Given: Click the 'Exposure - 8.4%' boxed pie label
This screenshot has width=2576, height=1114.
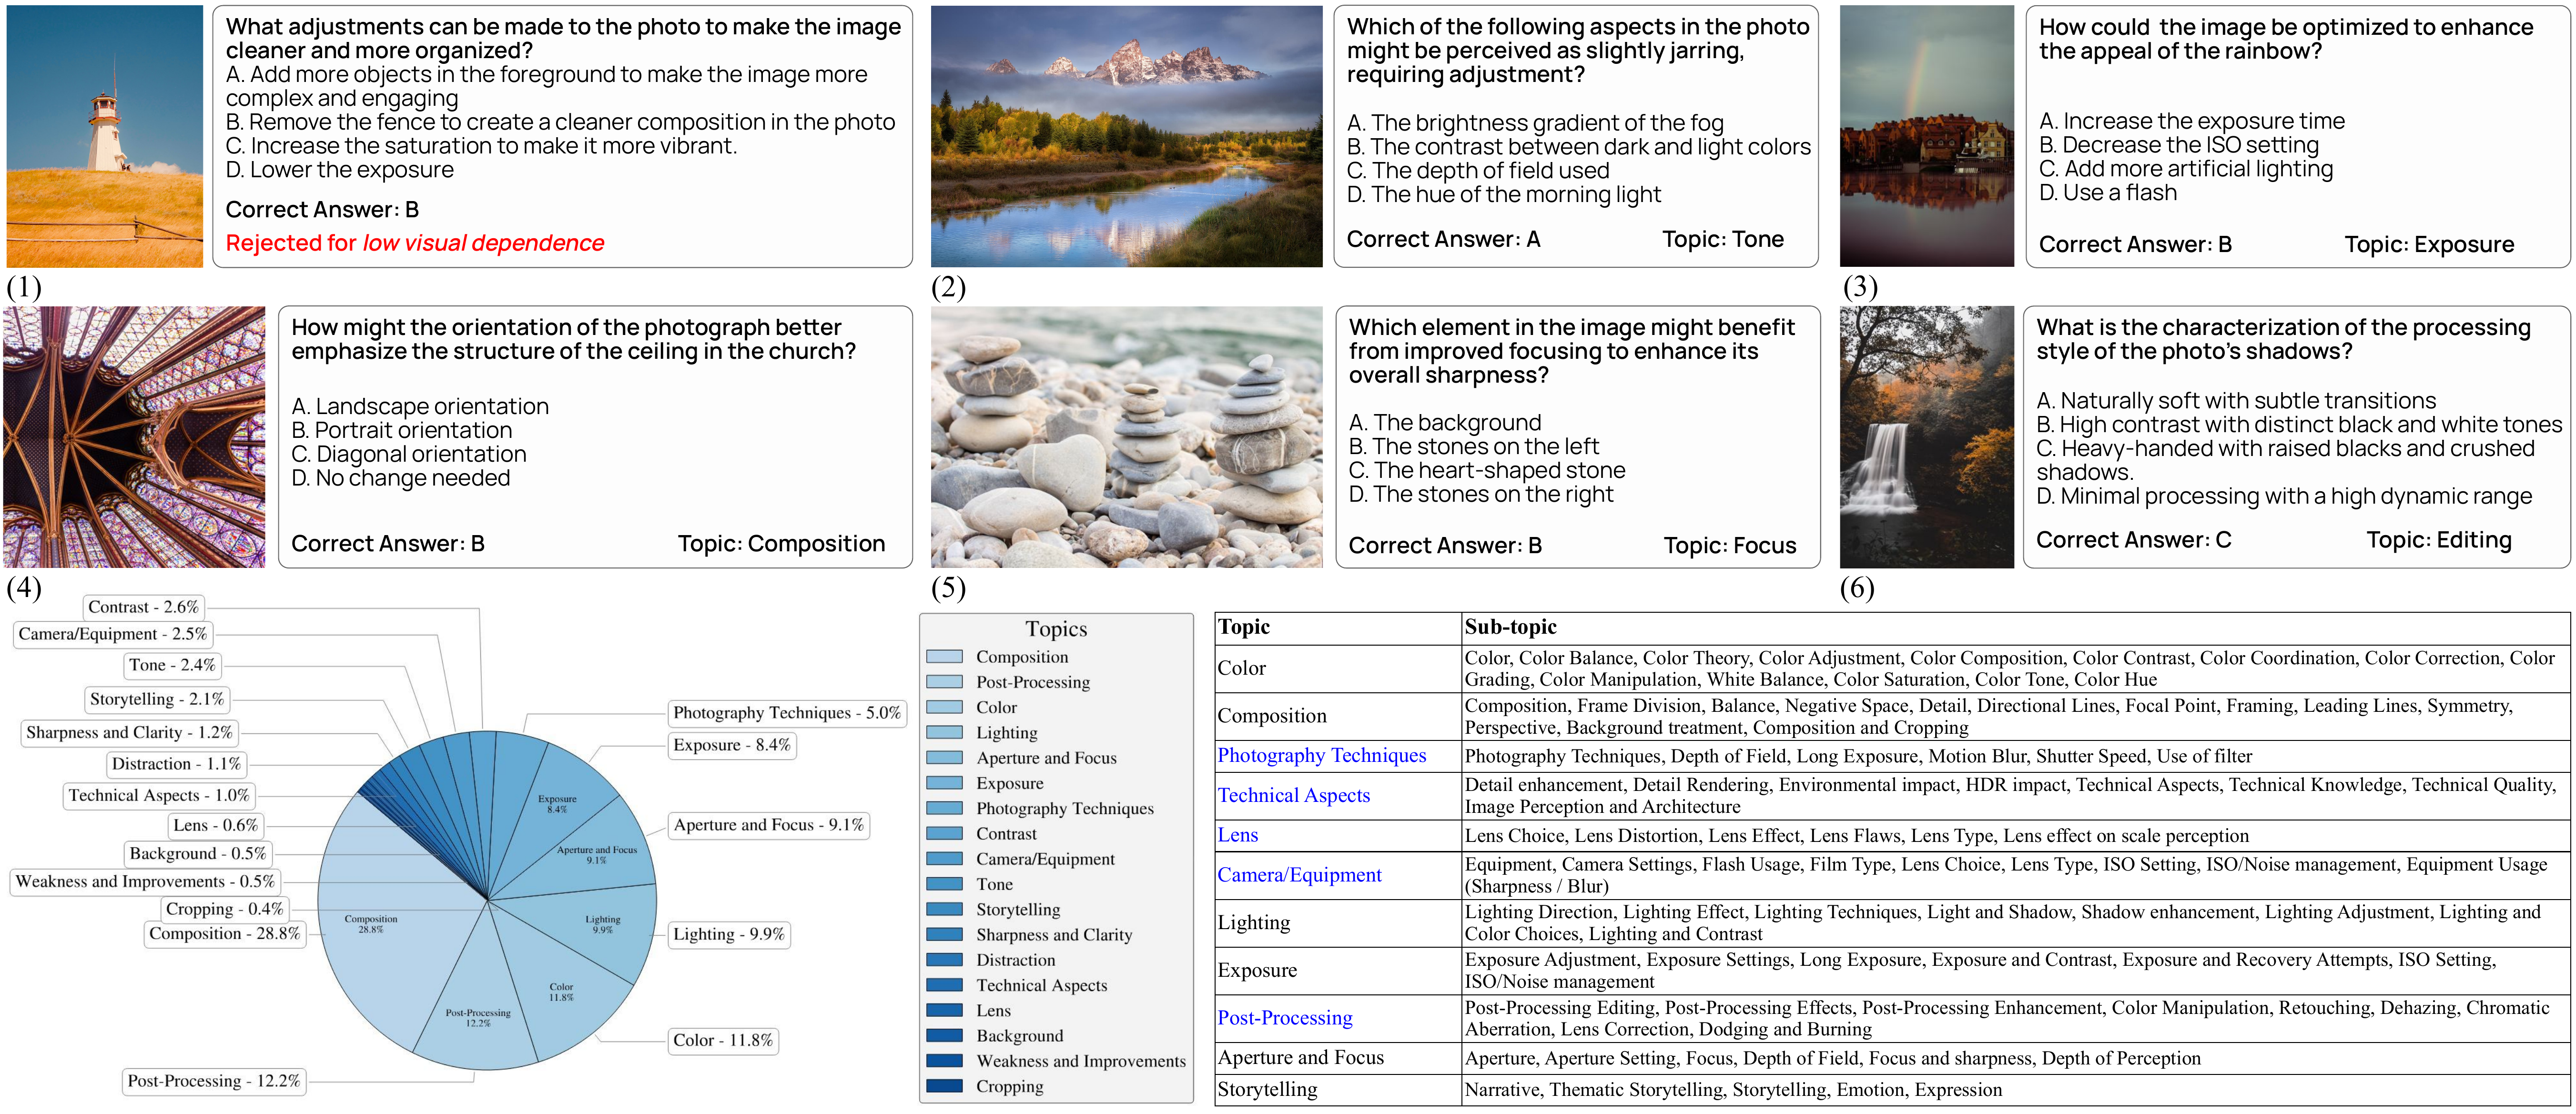Looking at the screenshot, I should [x=731, y=745].
